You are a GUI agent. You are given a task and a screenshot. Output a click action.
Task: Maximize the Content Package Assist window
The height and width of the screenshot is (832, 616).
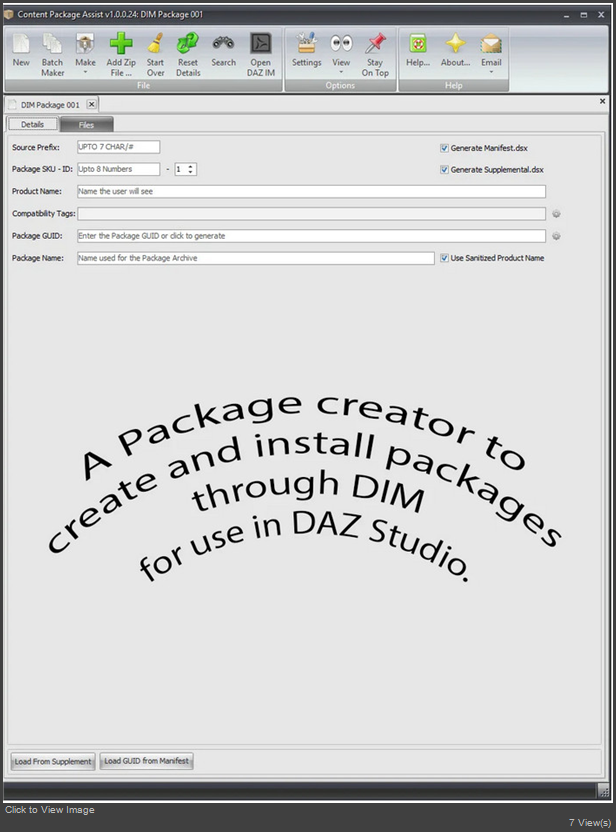click(x=584, y=15)
